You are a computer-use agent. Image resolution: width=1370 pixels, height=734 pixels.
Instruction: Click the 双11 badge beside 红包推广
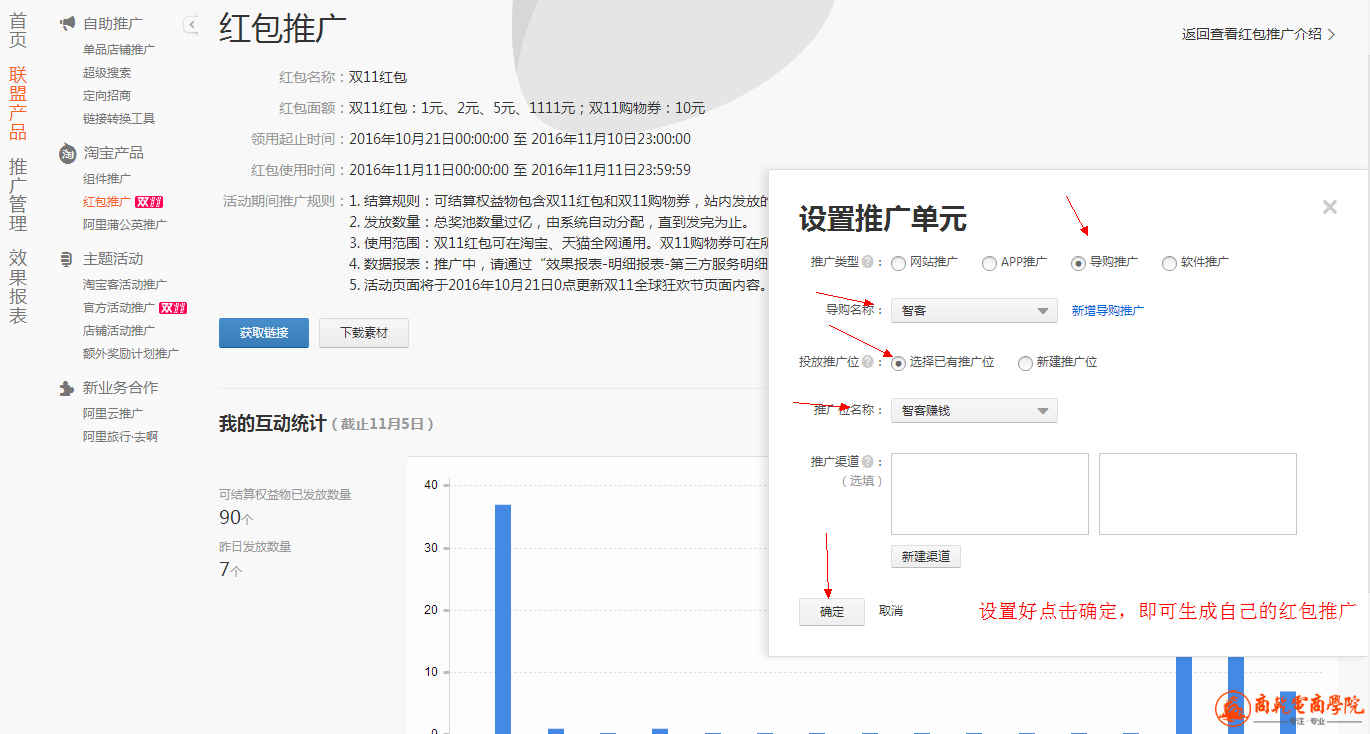149,201
